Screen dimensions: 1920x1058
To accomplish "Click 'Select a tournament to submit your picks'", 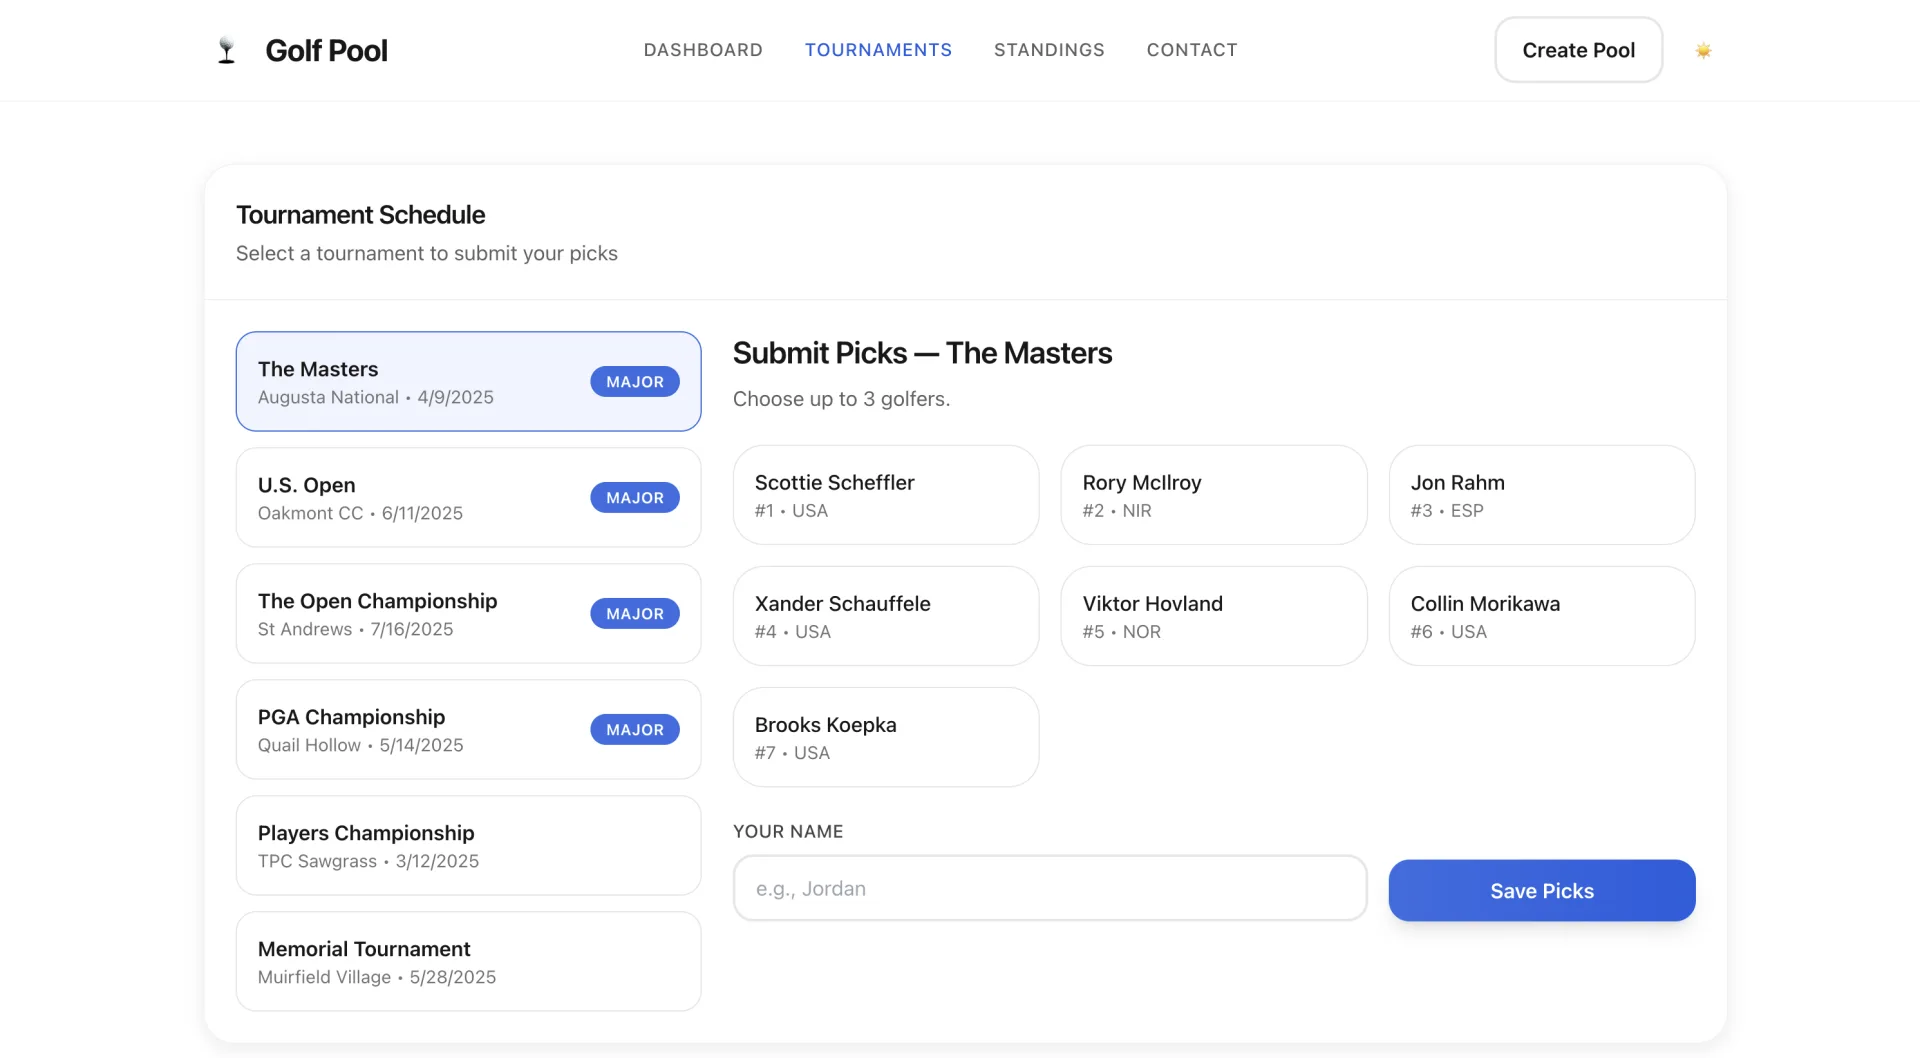I will point(427,254).
